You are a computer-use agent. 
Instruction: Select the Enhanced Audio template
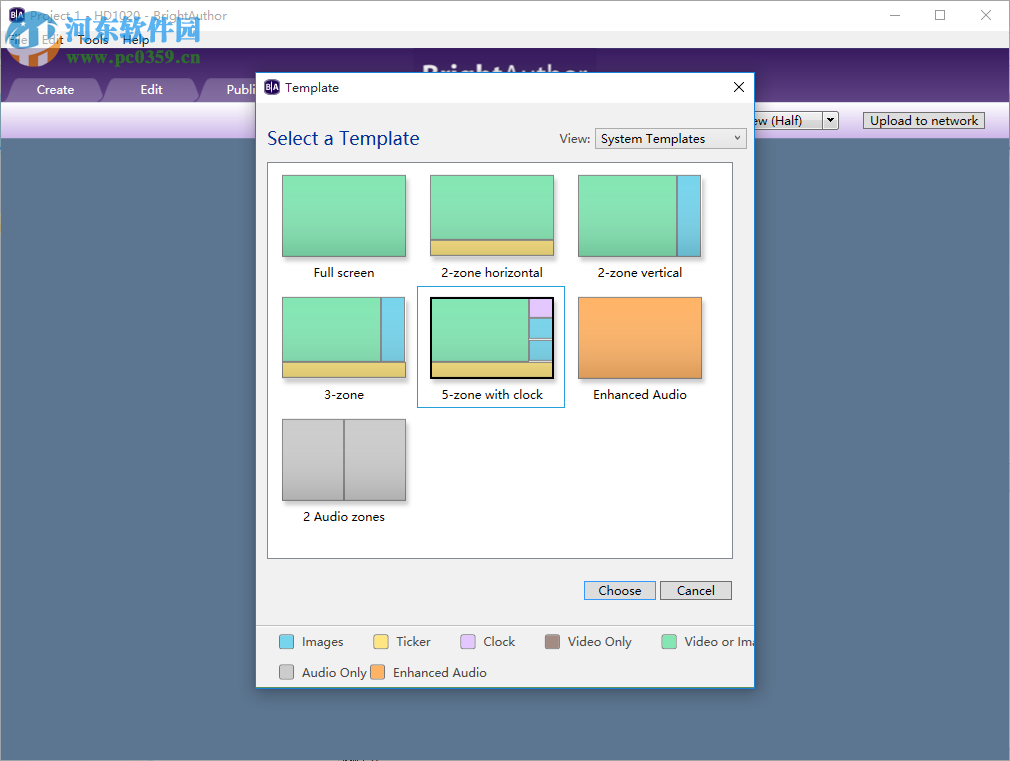pos(639,337)
